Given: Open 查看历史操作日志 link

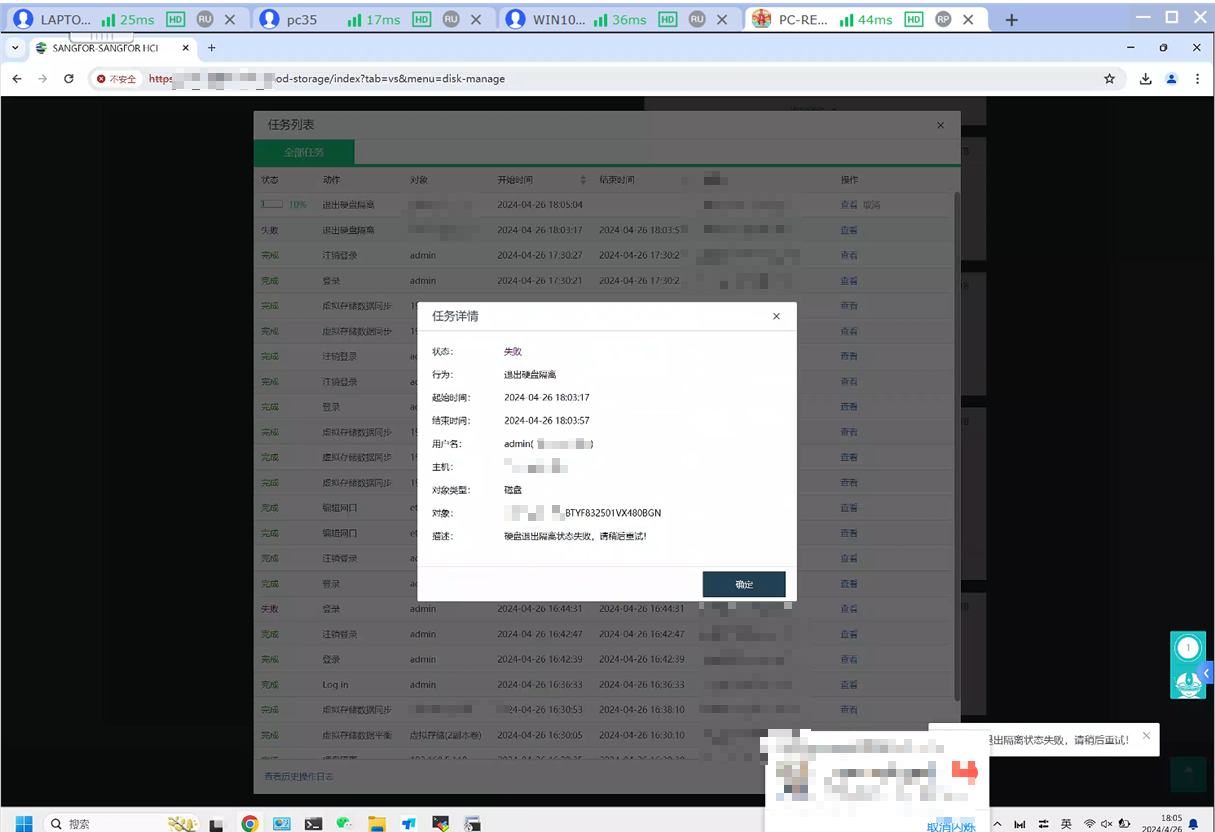Looking at the screenshot, I should click(298, 776).
